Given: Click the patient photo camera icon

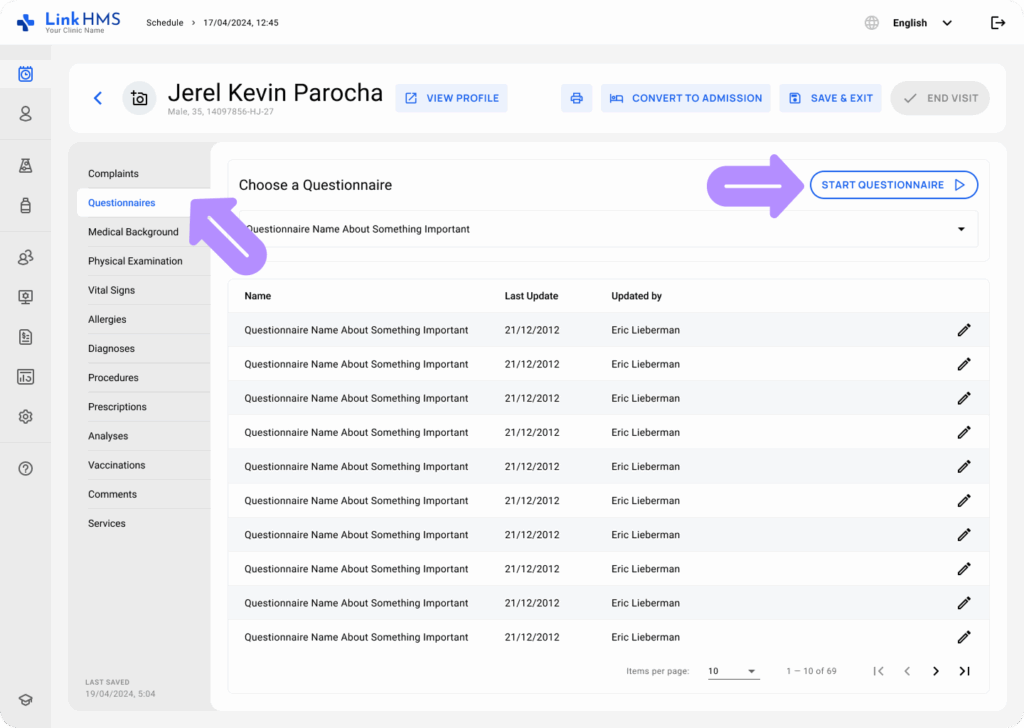Looking at the screenshot, I should pyautogui.click(x=139, y=98).
